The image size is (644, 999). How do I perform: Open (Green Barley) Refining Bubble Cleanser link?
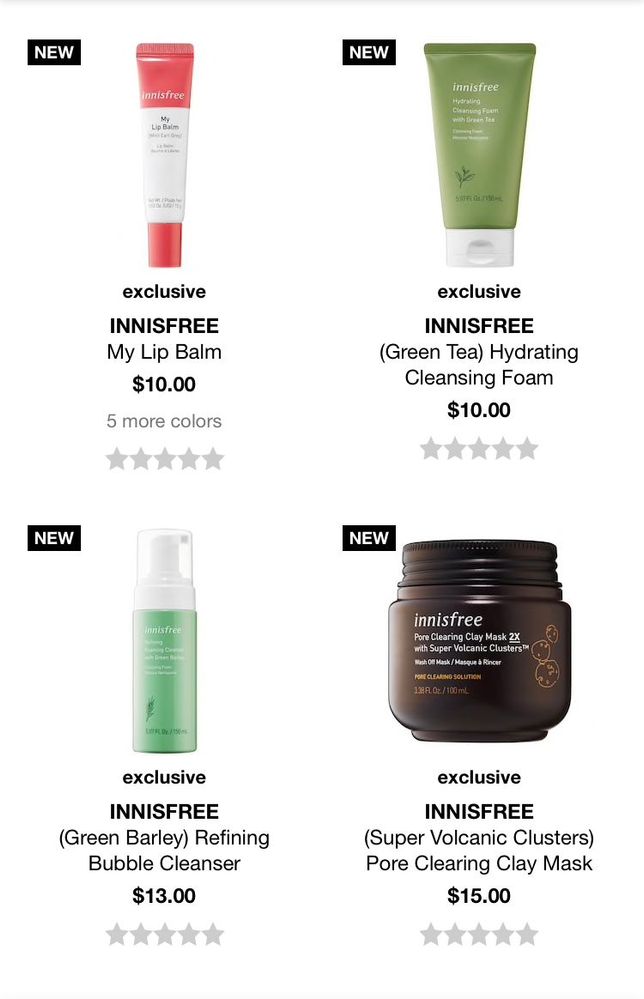point(164,850)
